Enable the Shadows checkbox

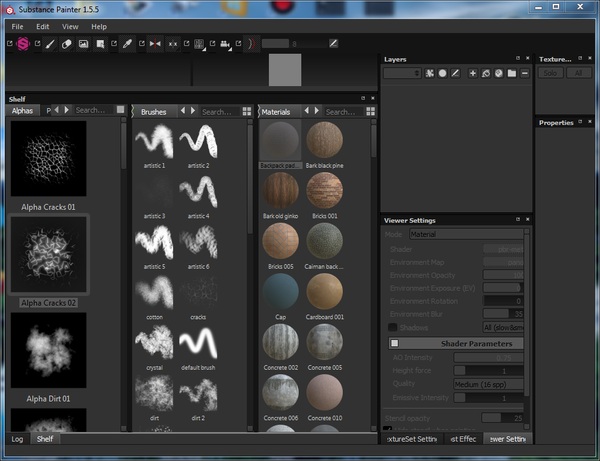(392, 326)
